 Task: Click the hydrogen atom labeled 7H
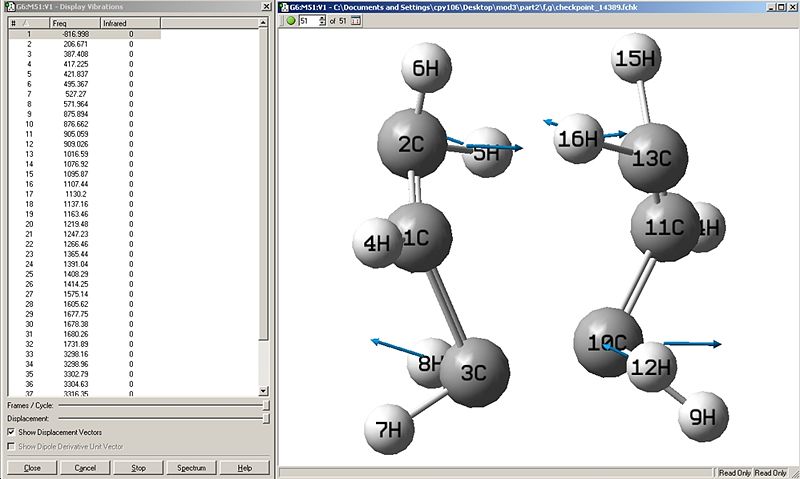(389, 430)
